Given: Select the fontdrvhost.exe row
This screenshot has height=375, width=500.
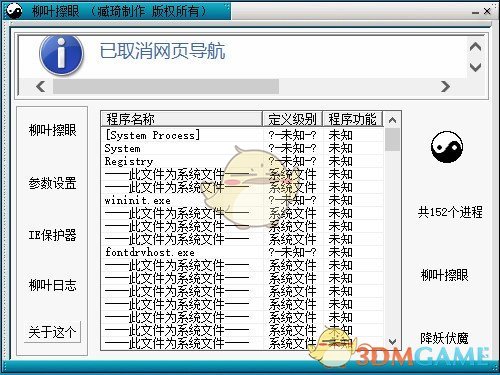Looking at the screenshot, I should click(242, 252).
